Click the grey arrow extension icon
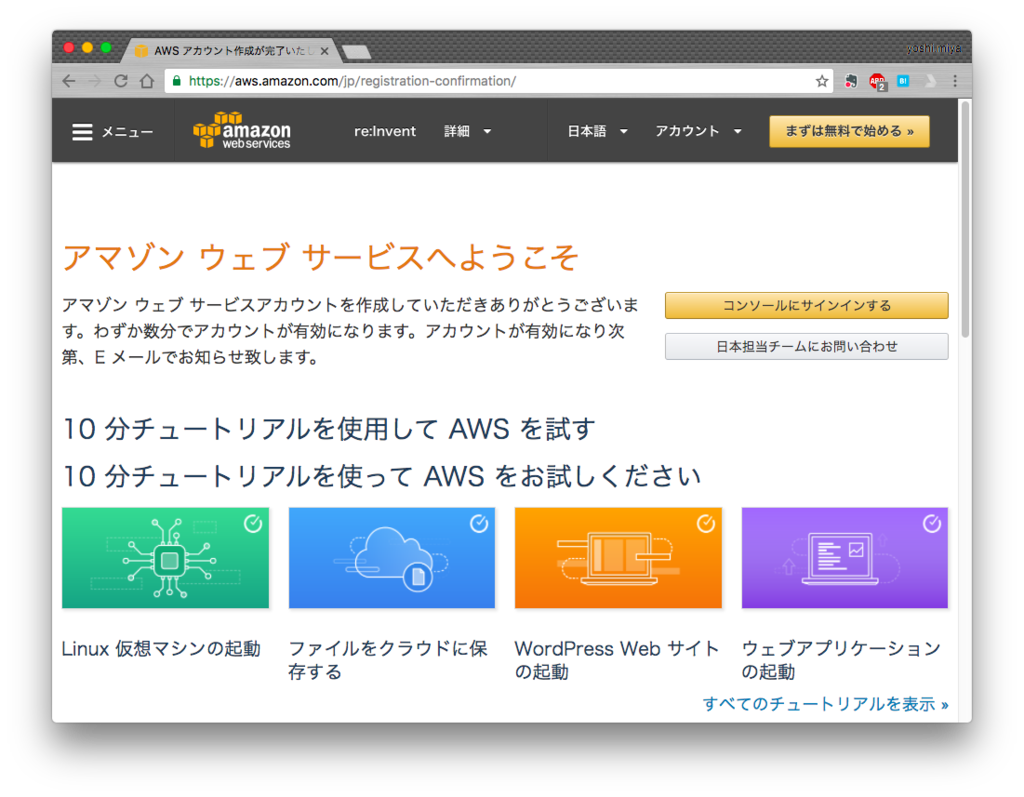This screenshot has height=797, width=1024. pyautogui.click(x=930, y=81)
